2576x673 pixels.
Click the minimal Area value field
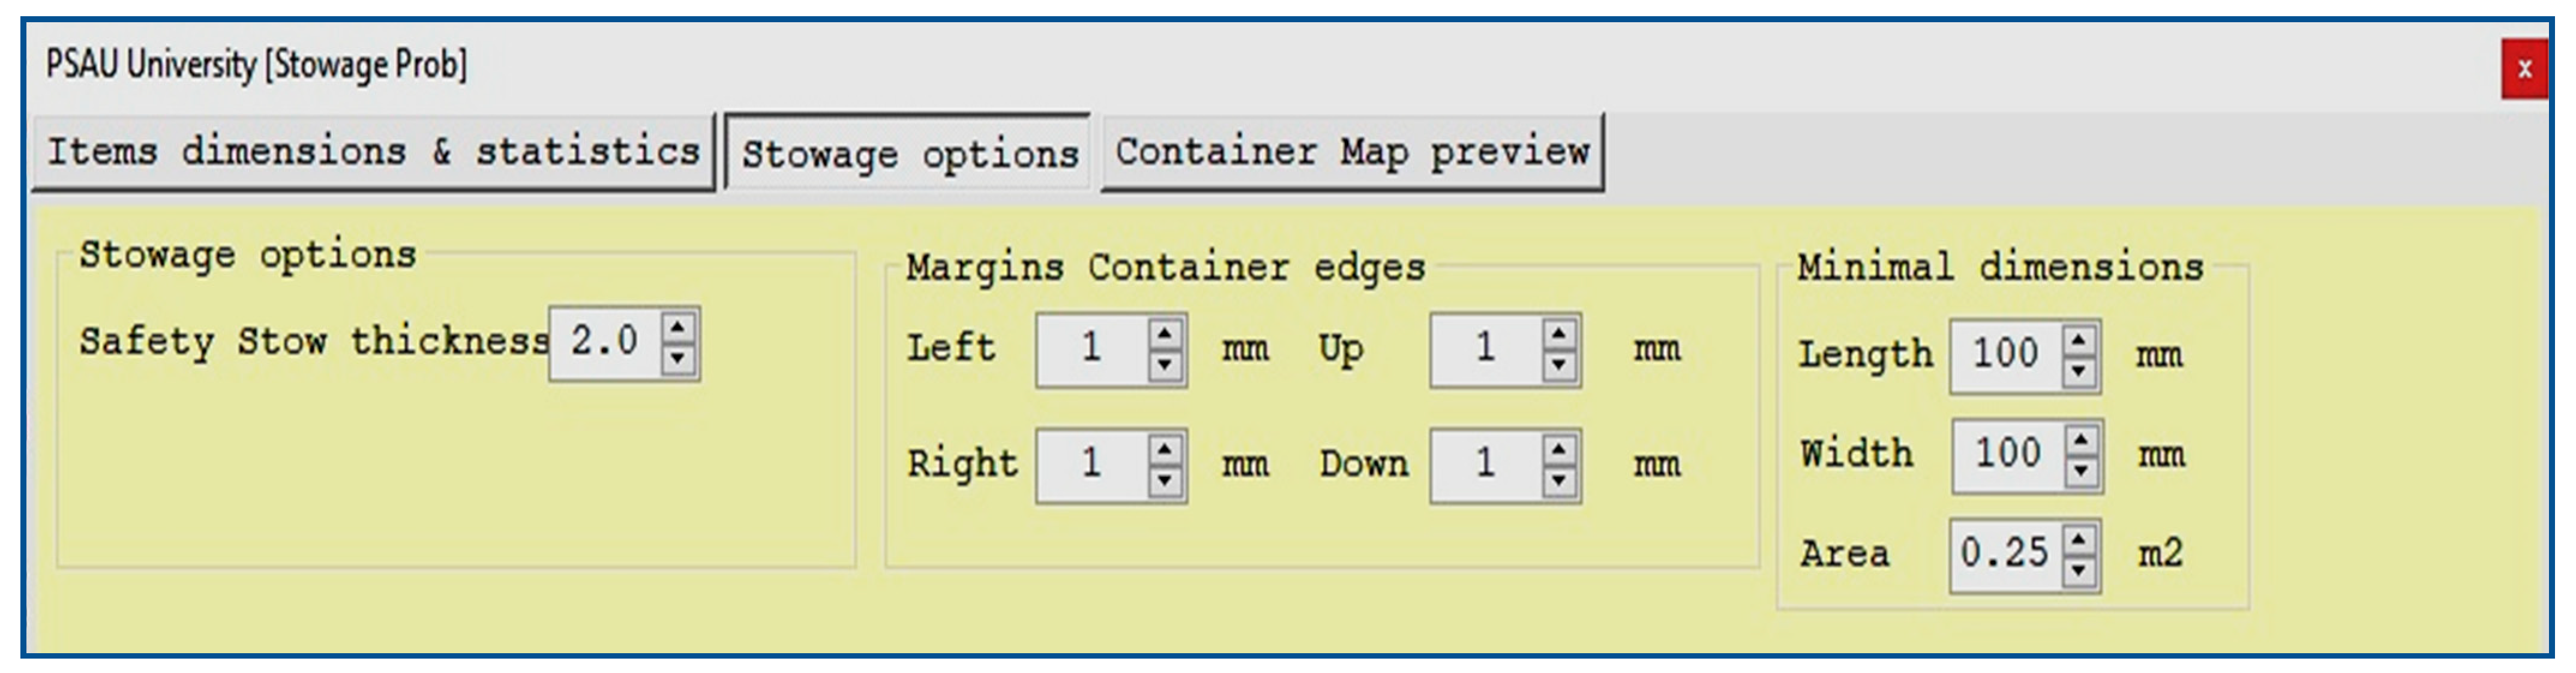click(2004, 554)
